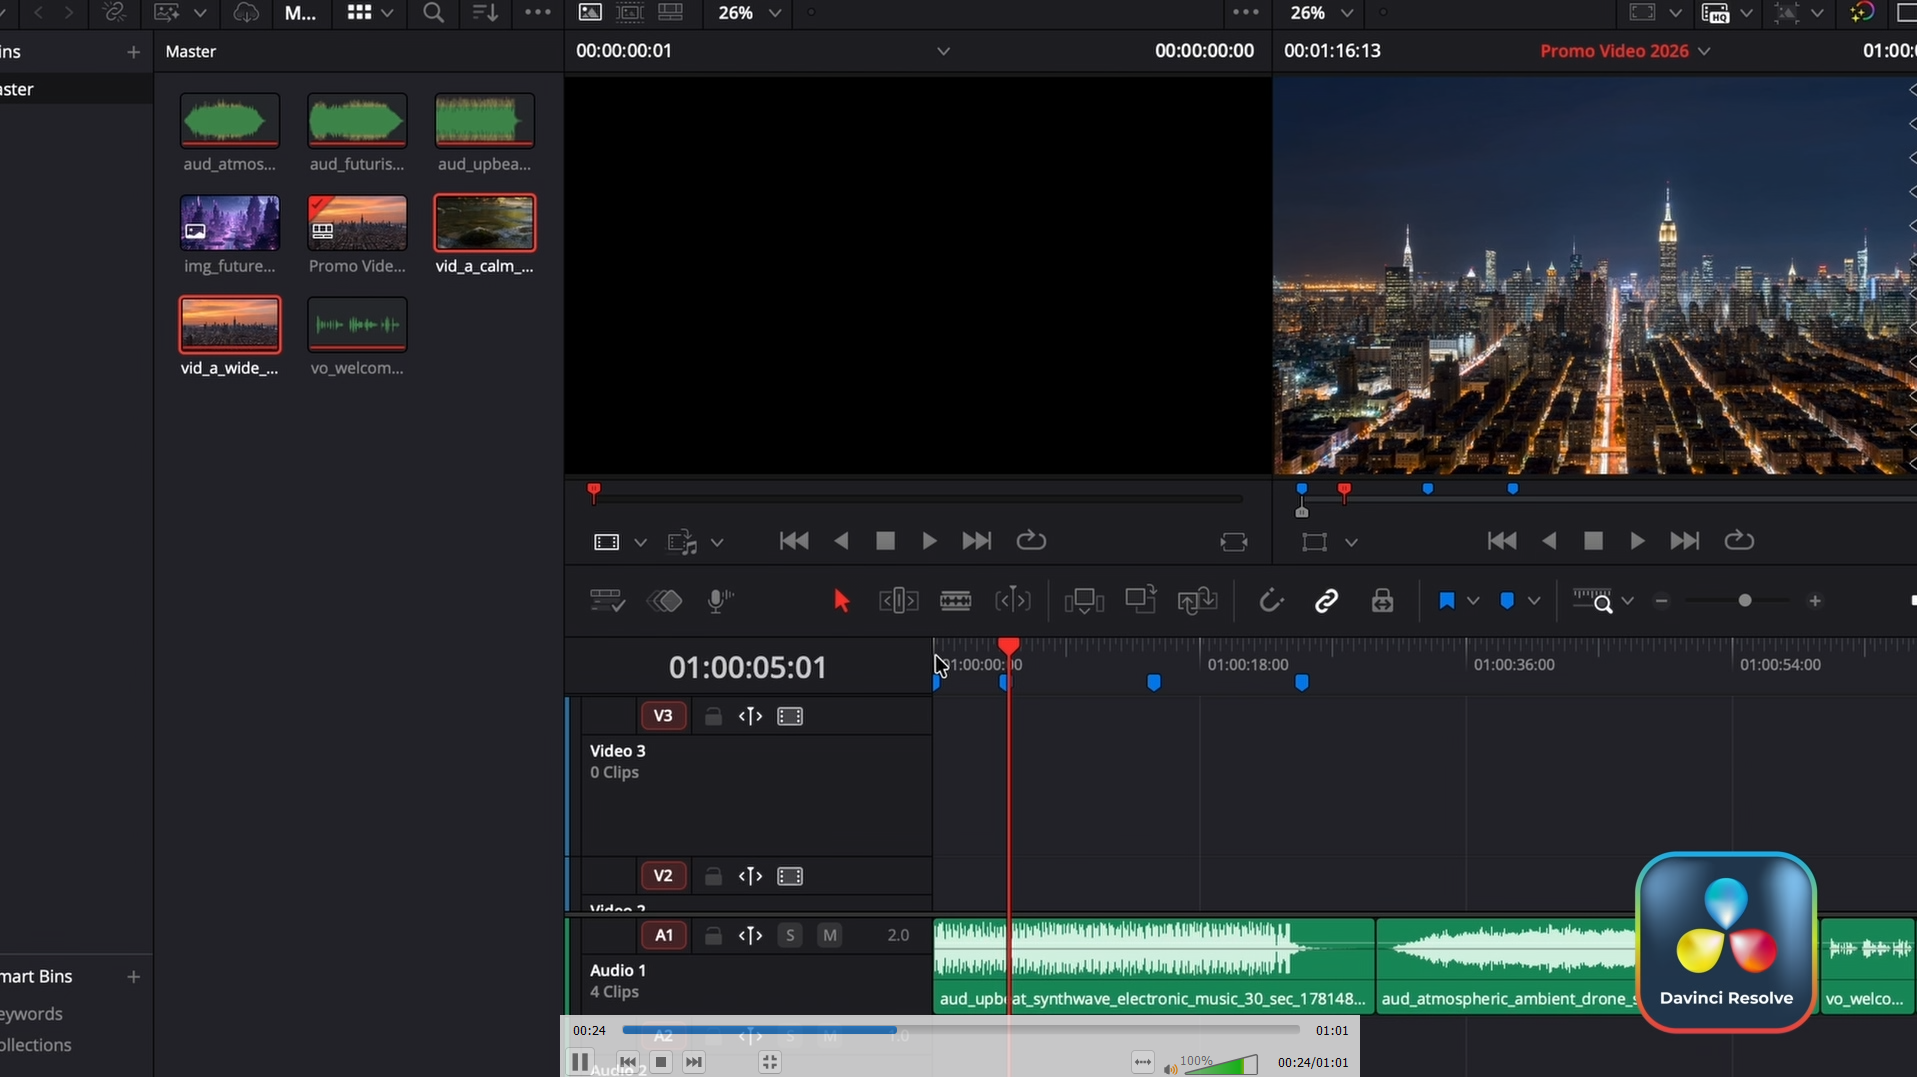Image resolution: width=1917 pixels, height=1077 pixels.
Task: Activate the Trim Edit Mode tool
Action: click(x=898, y=601)
